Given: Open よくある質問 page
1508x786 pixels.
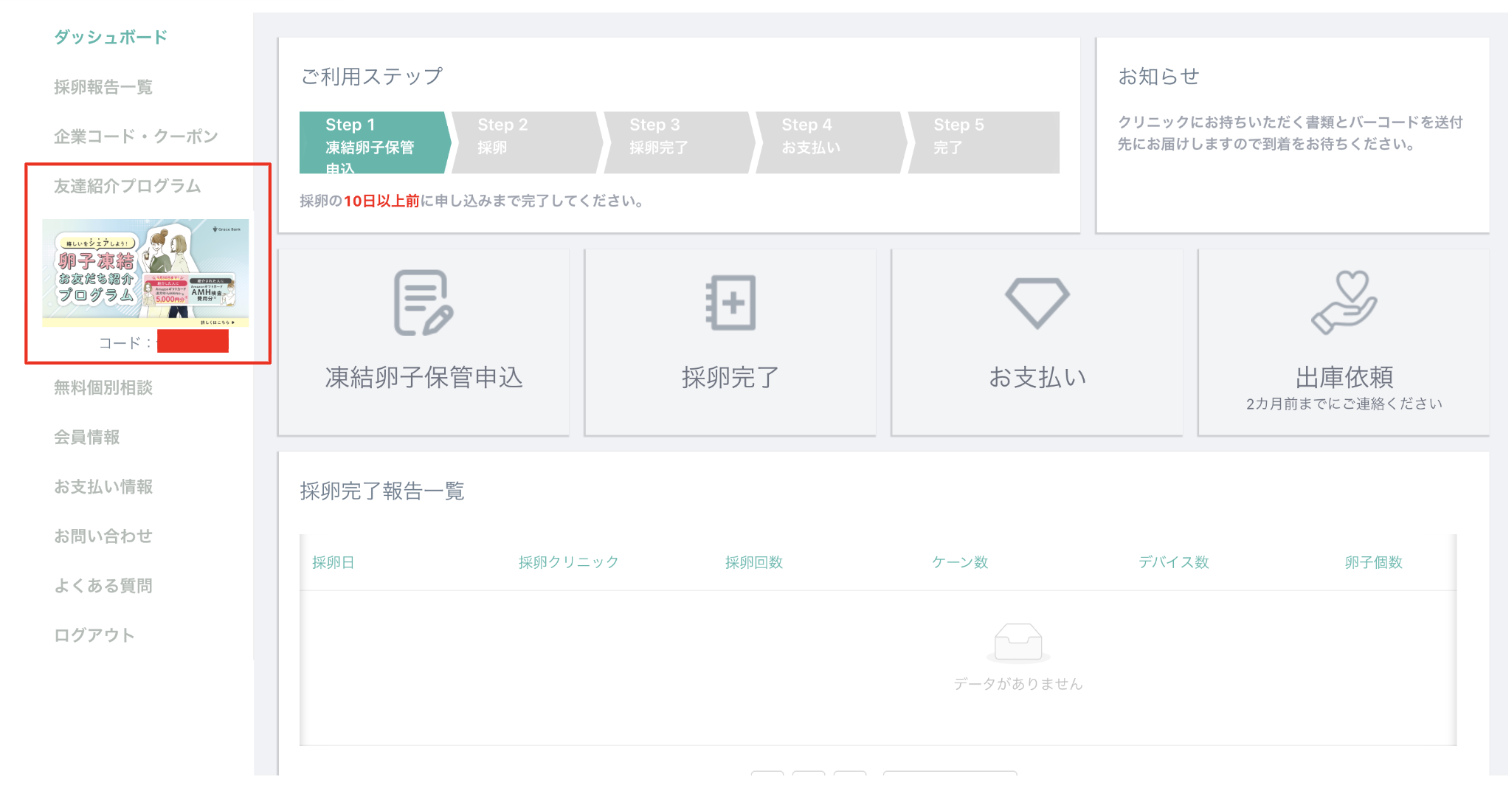Looking at the screenshot, I should tap(103, 586).
